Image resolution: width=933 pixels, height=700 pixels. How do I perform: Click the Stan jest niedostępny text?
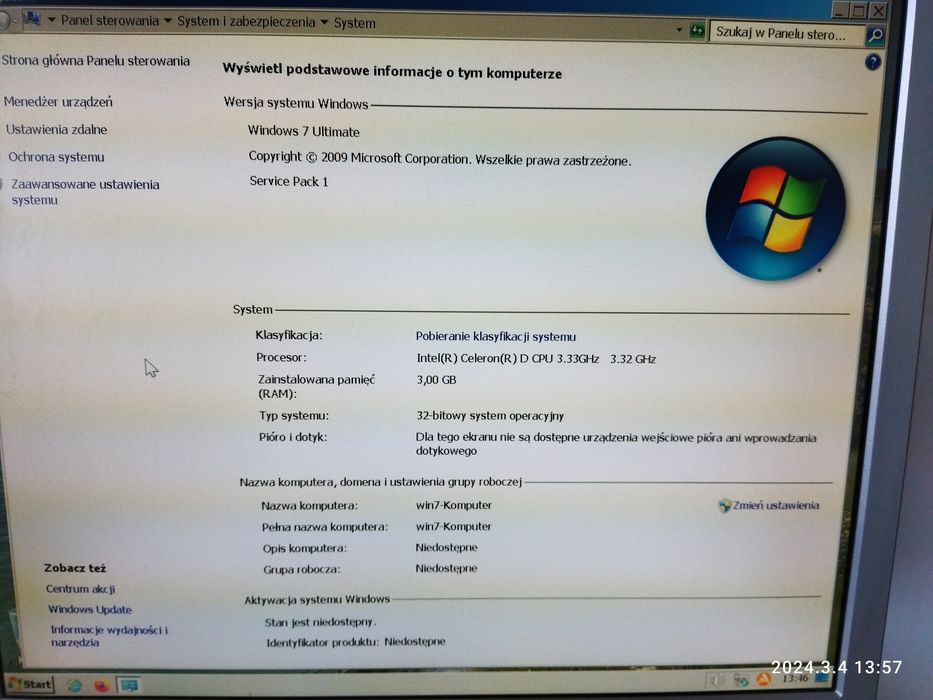(320, 622)
